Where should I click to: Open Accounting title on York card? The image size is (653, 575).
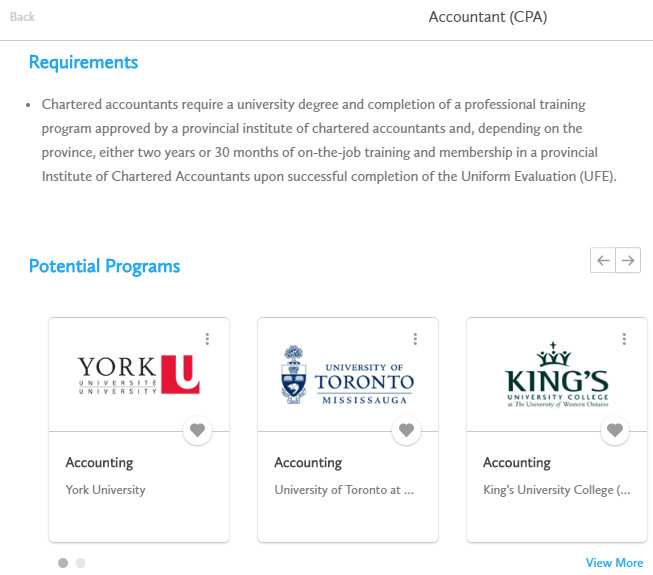pyautogui.click(x=99, y=463)
